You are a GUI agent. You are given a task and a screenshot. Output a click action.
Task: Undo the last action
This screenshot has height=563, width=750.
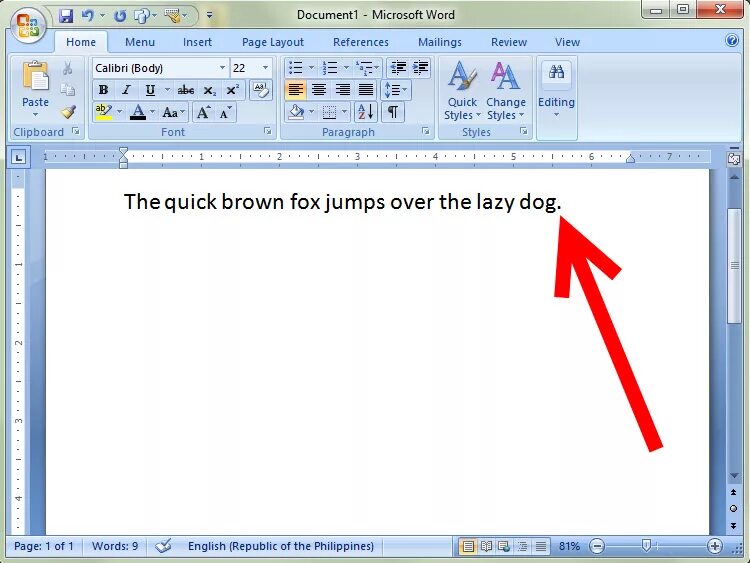pos(88,16)
